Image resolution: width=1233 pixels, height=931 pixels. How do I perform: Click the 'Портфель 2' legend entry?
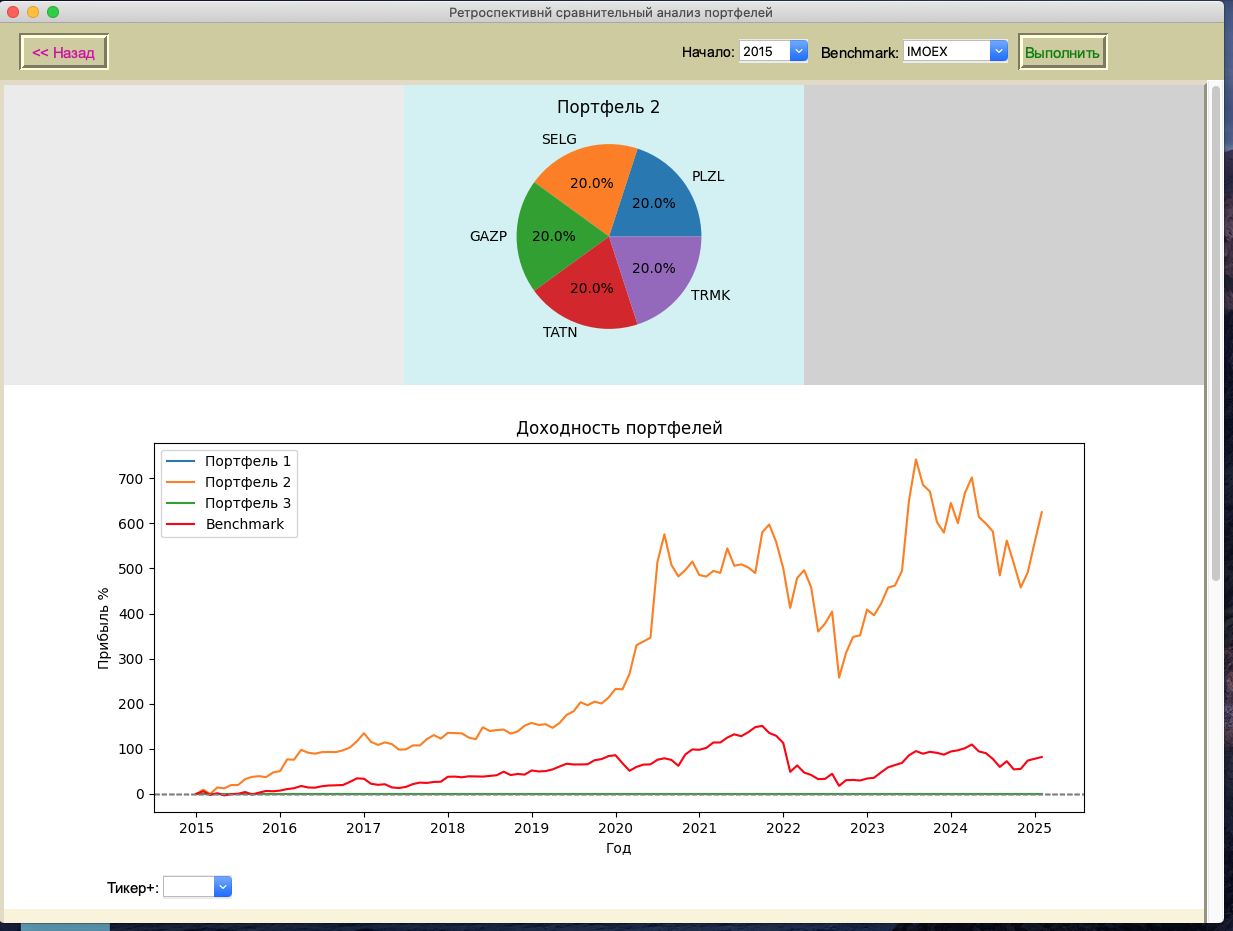click(x=247, y=482)
